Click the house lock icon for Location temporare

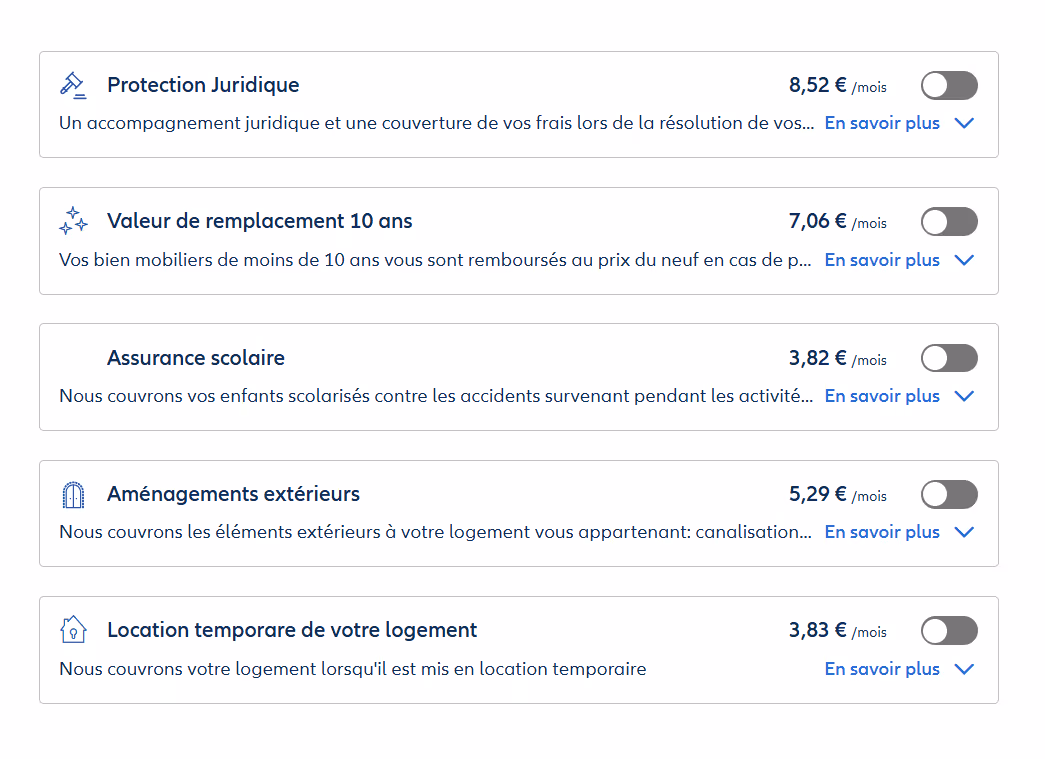(x=73, y=630)
